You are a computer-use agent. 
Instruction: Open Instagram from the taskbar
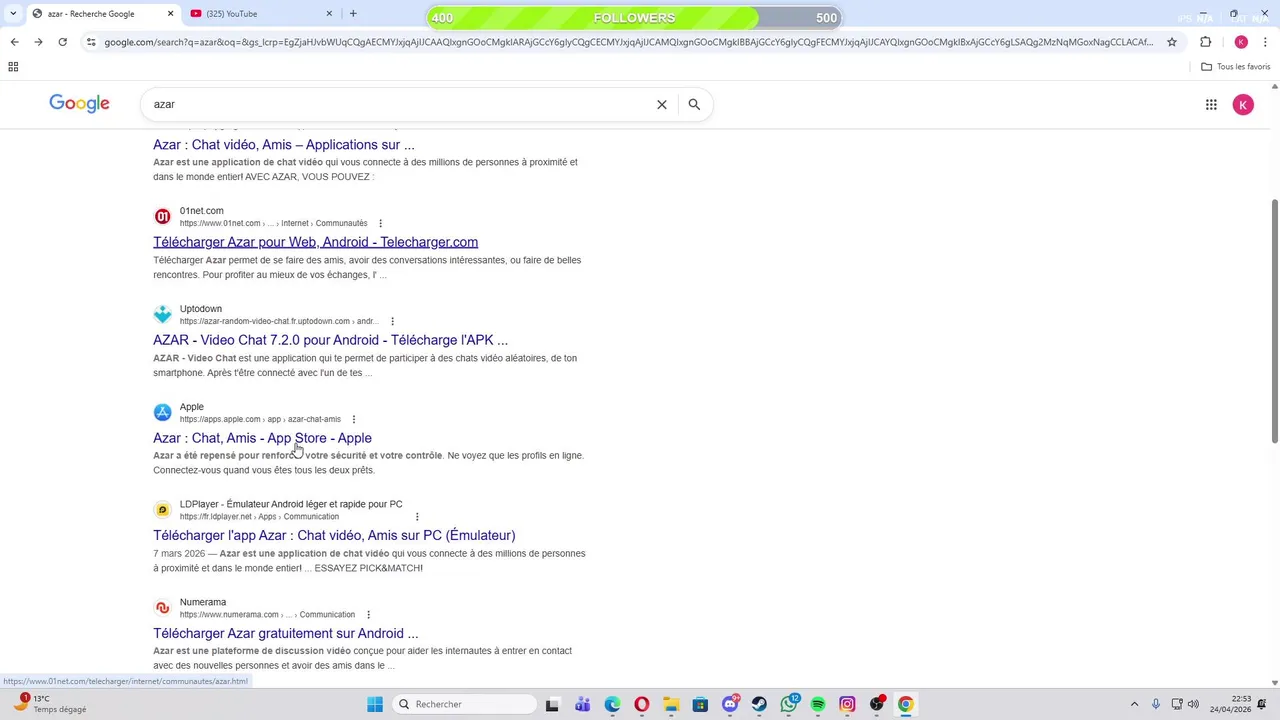pyautogui.click(x=847, y=704)
